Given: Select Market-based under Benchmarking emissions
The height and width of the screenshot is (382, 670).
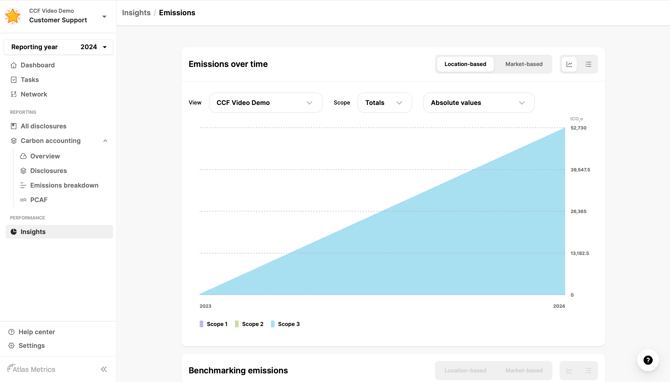Looking at the screenshot, I should 523,370.
